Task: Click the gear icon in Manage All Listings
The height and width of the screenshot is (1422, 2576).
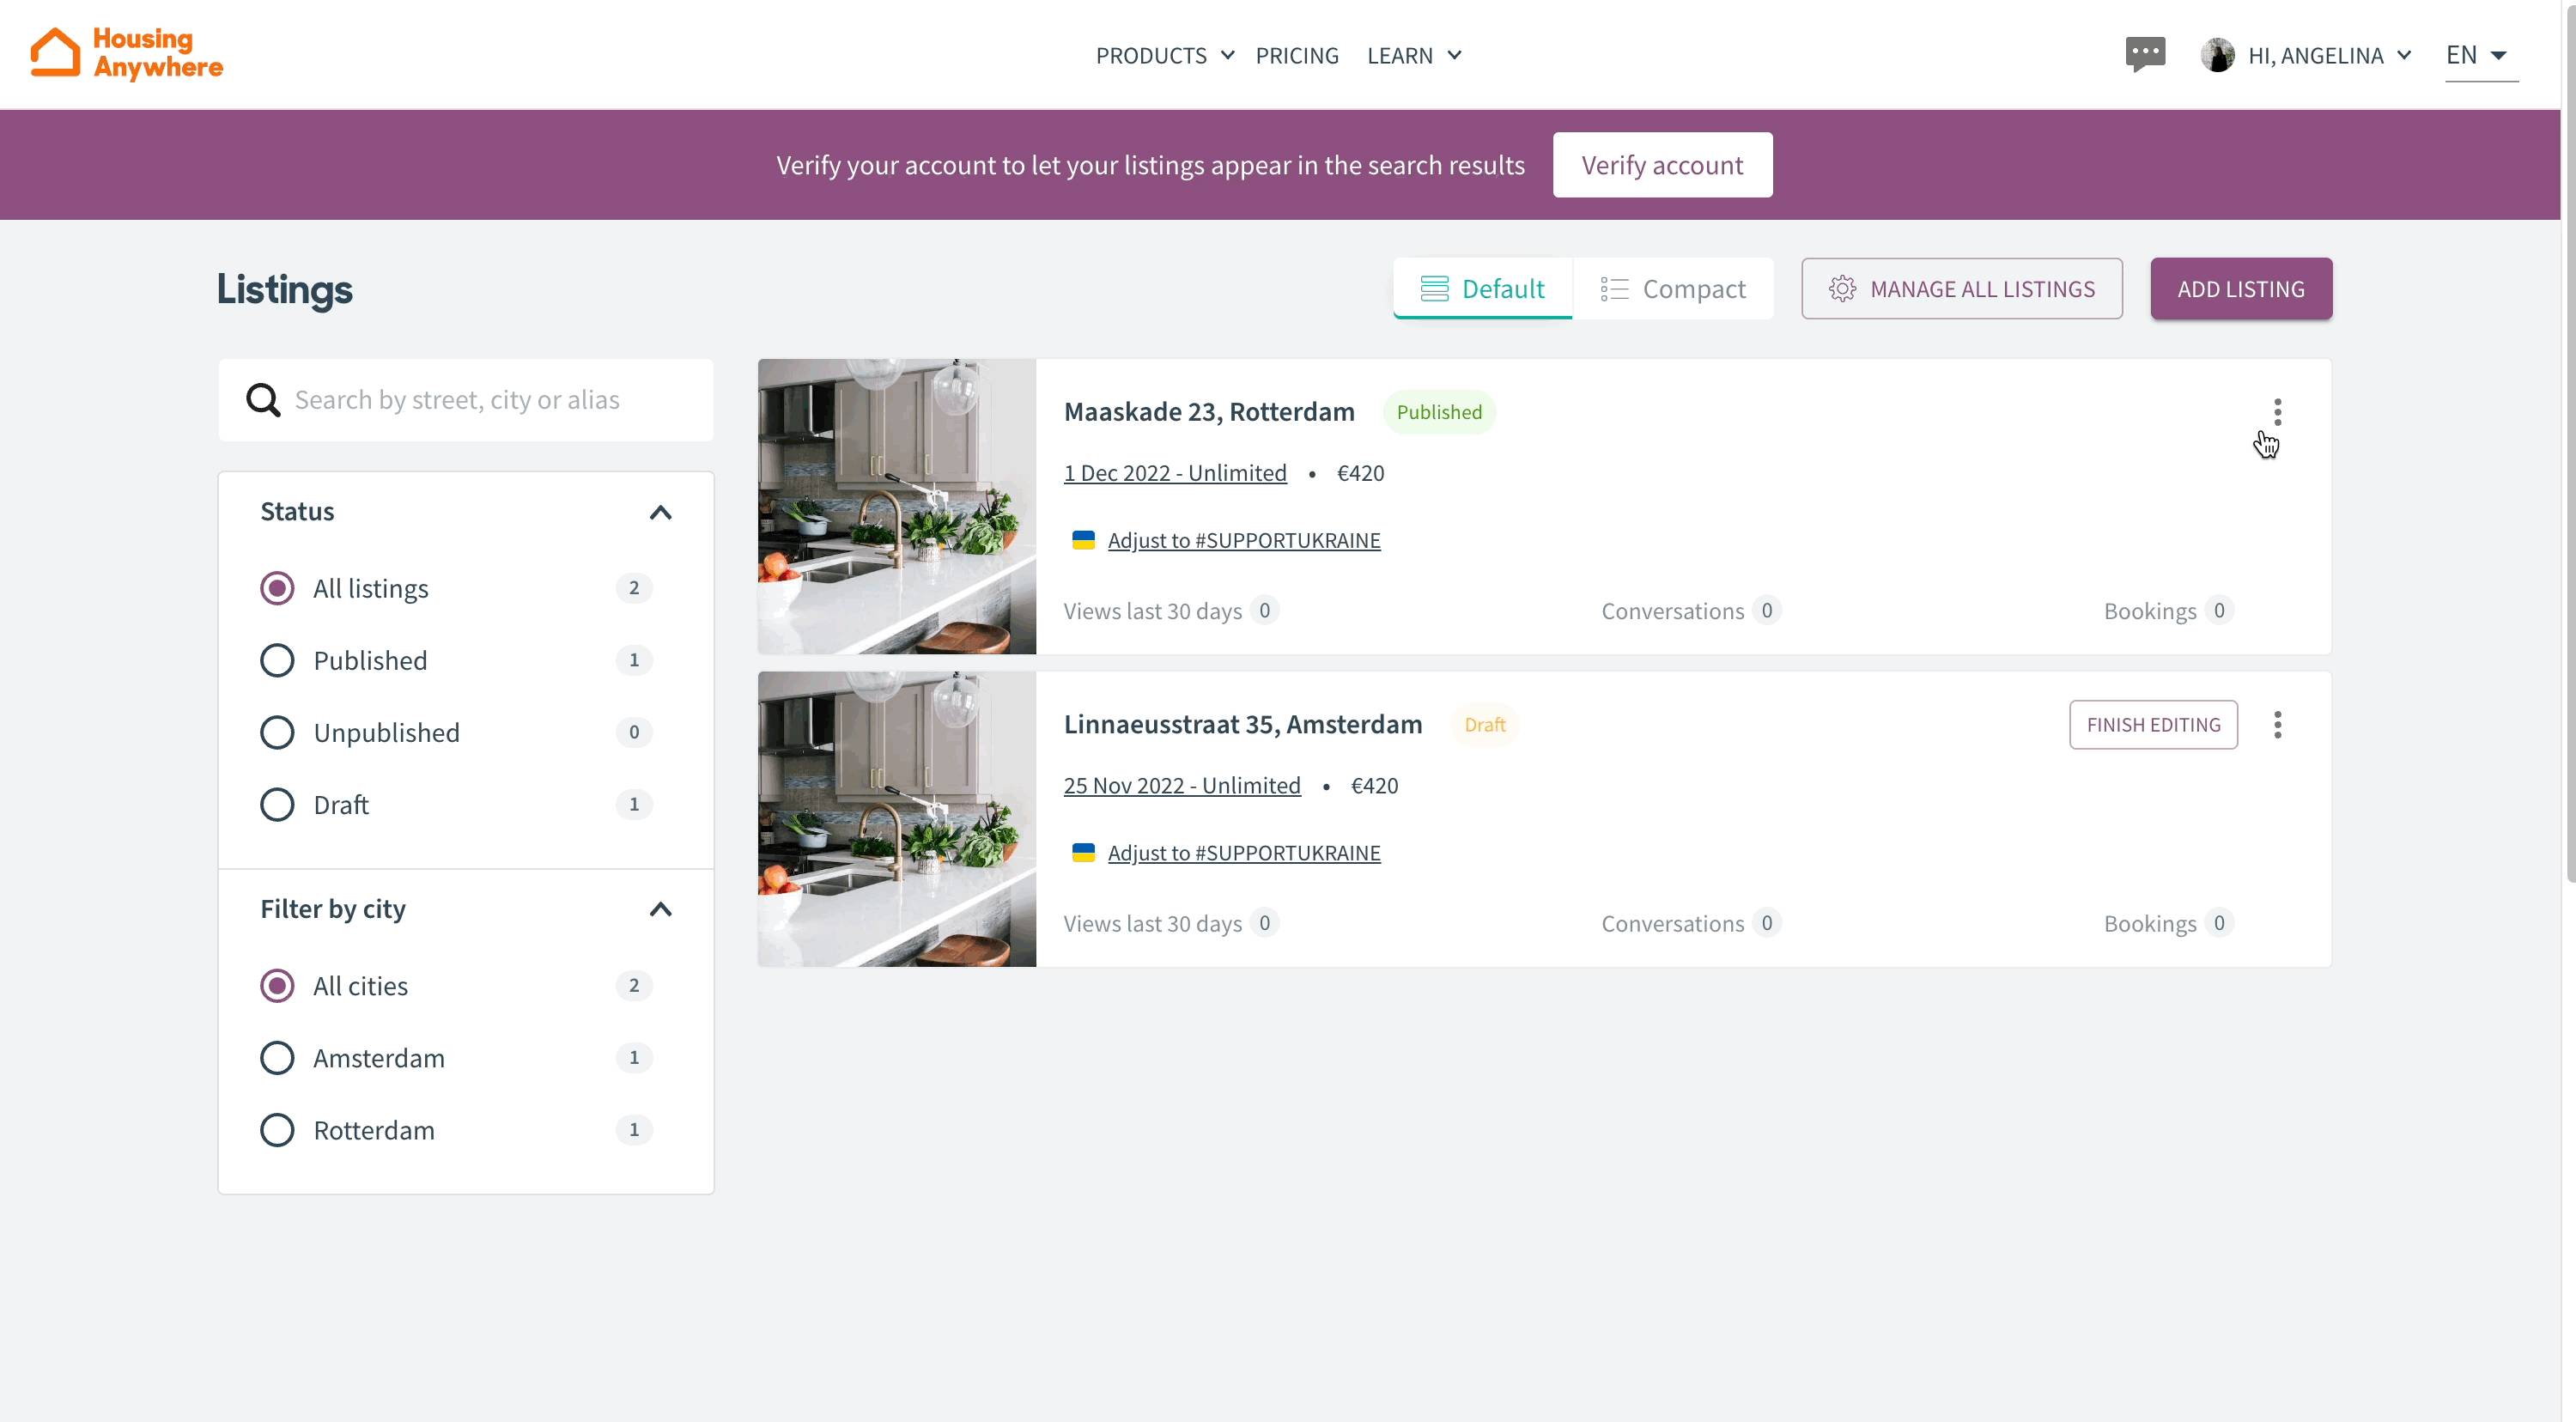Action: [1842, 289]
